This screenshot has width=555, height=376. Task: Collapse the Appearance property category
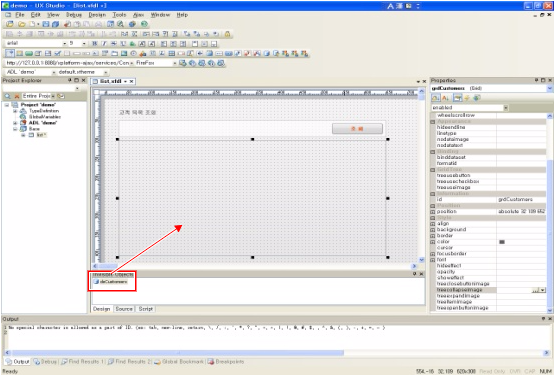tap(433, 121)
